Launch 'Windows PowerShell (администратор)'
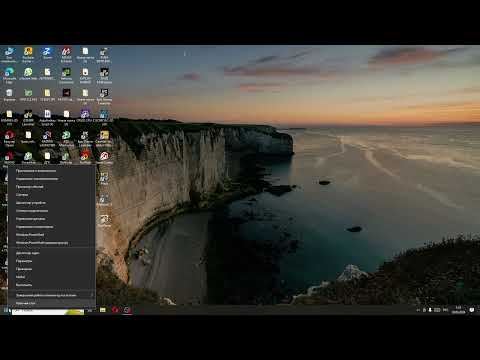Image resolution: width=480 pixels, height=360 pixels. tap(52, 243)
